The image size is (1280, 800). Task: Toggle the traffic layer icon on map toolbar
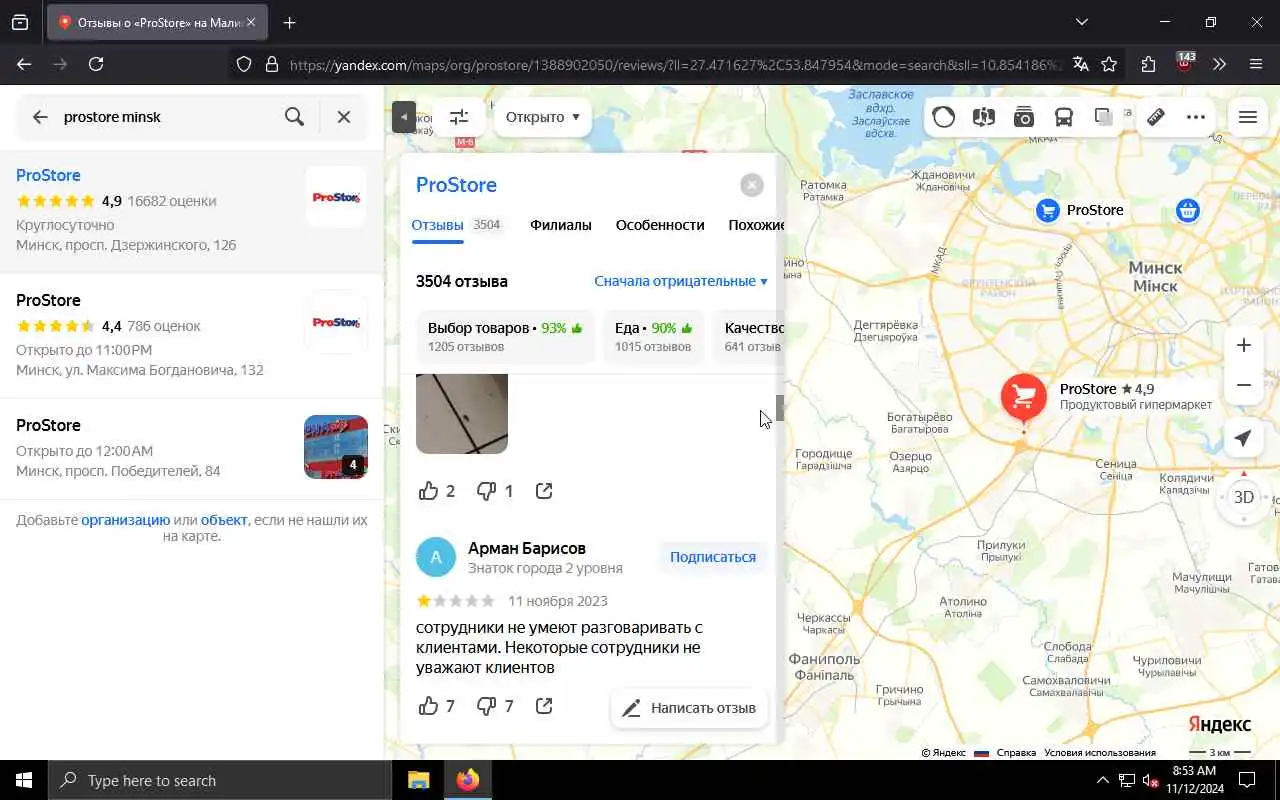(x=943, y=117)
